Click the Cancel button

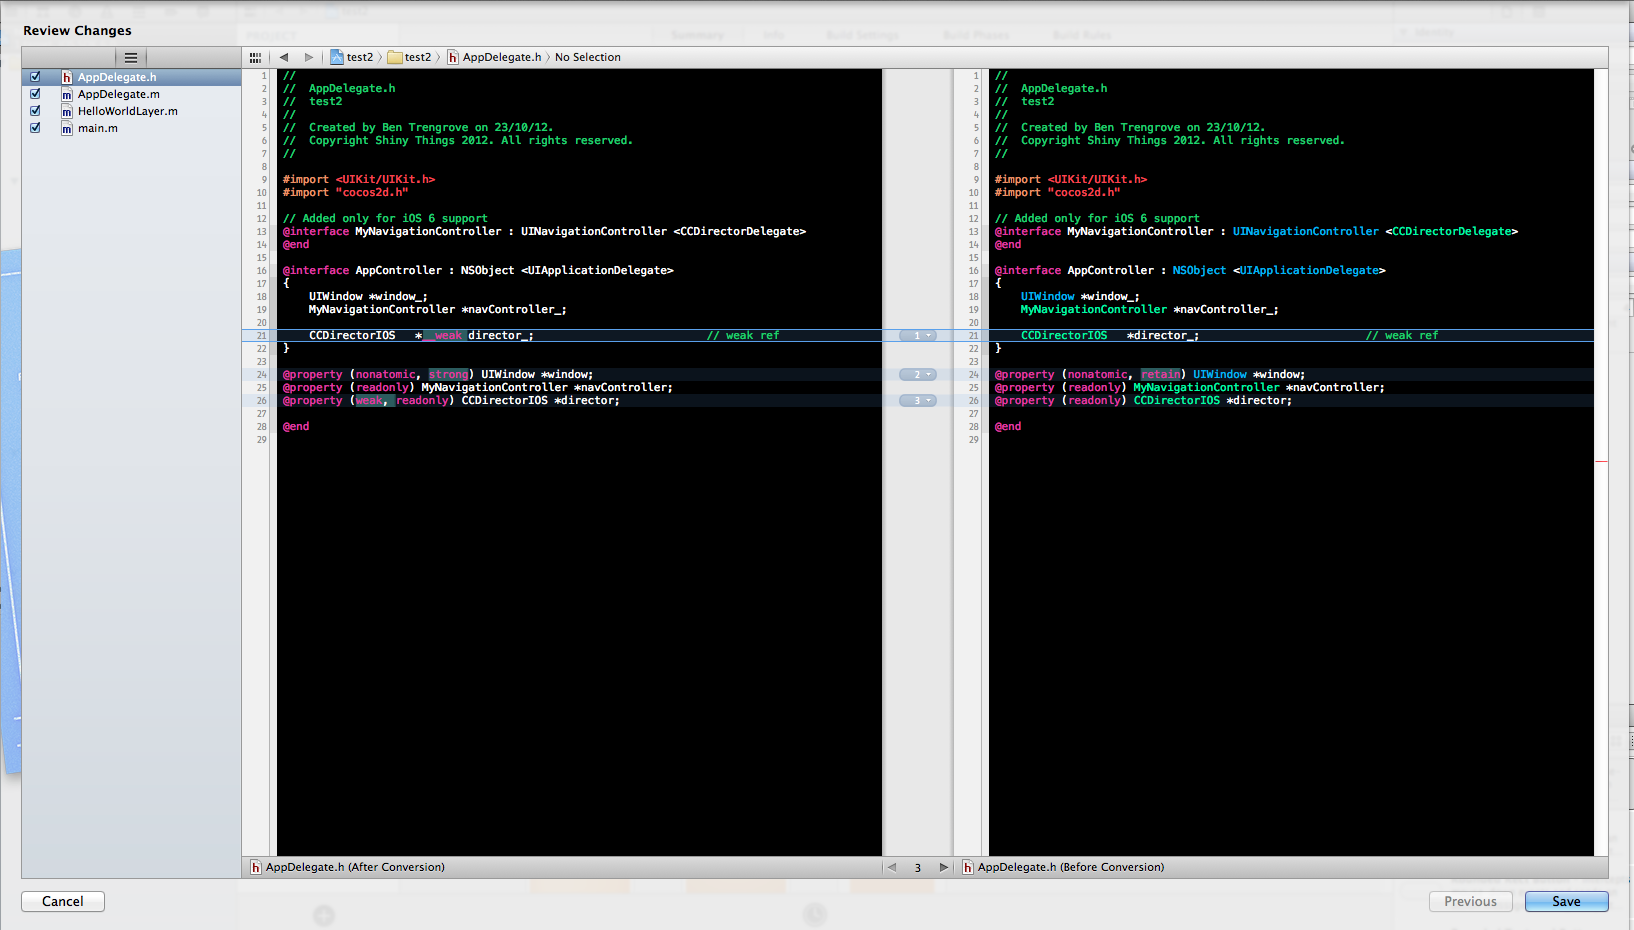(63, 901)
